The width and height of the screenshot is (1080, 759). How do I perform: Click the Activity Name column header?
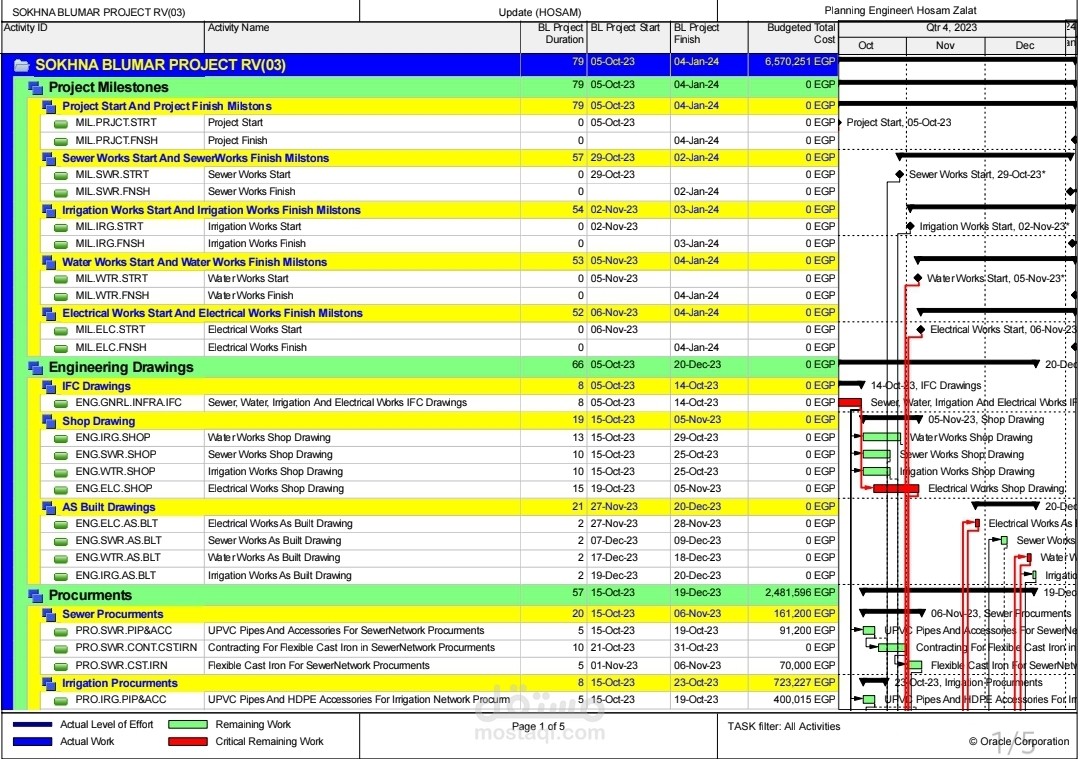(363, 37)
